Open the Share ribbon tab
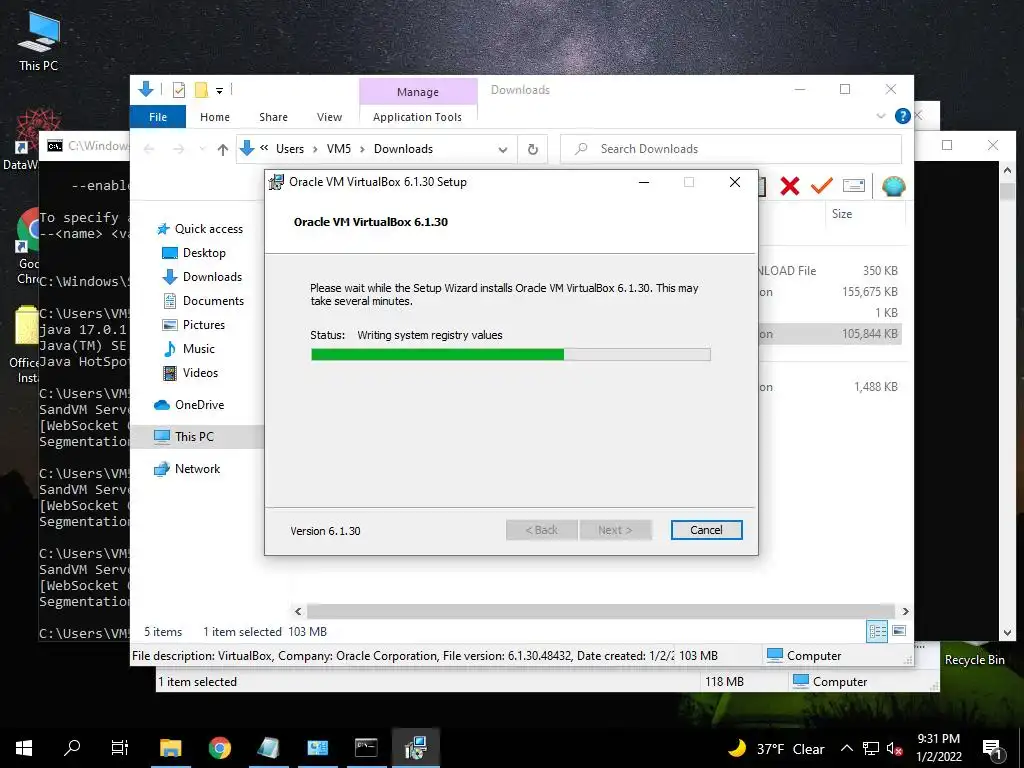The height and width of the screenshot is (768, 1024). [273, 117]
